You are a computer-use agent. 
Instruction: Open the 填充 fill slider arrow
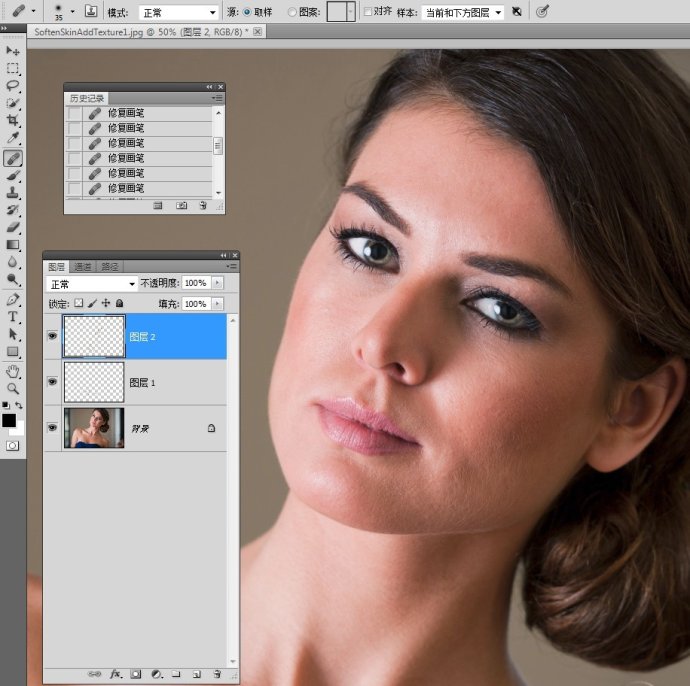[217, 304]
